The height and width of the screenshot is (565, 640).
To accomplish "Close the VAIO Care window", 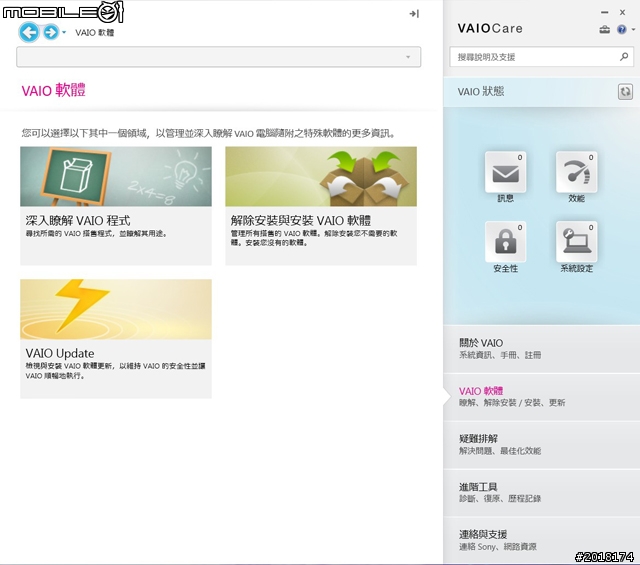I will coord(622,13).
